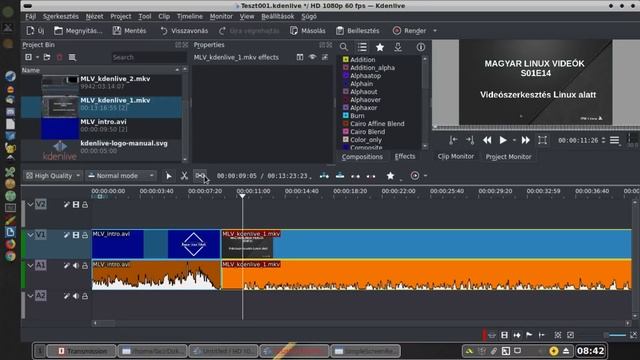Open the Timeline menu

[x=190, y=17]
